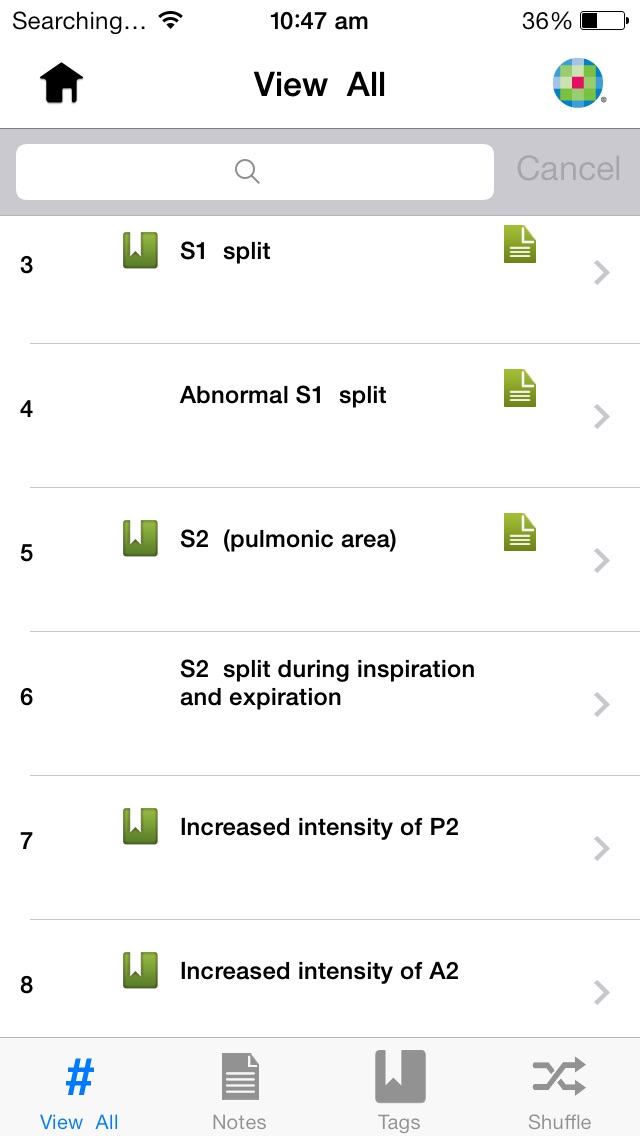640x1136 pixels.
Task: Tap the bookmark on Increased intensity of A2
Action: [140, 970]
